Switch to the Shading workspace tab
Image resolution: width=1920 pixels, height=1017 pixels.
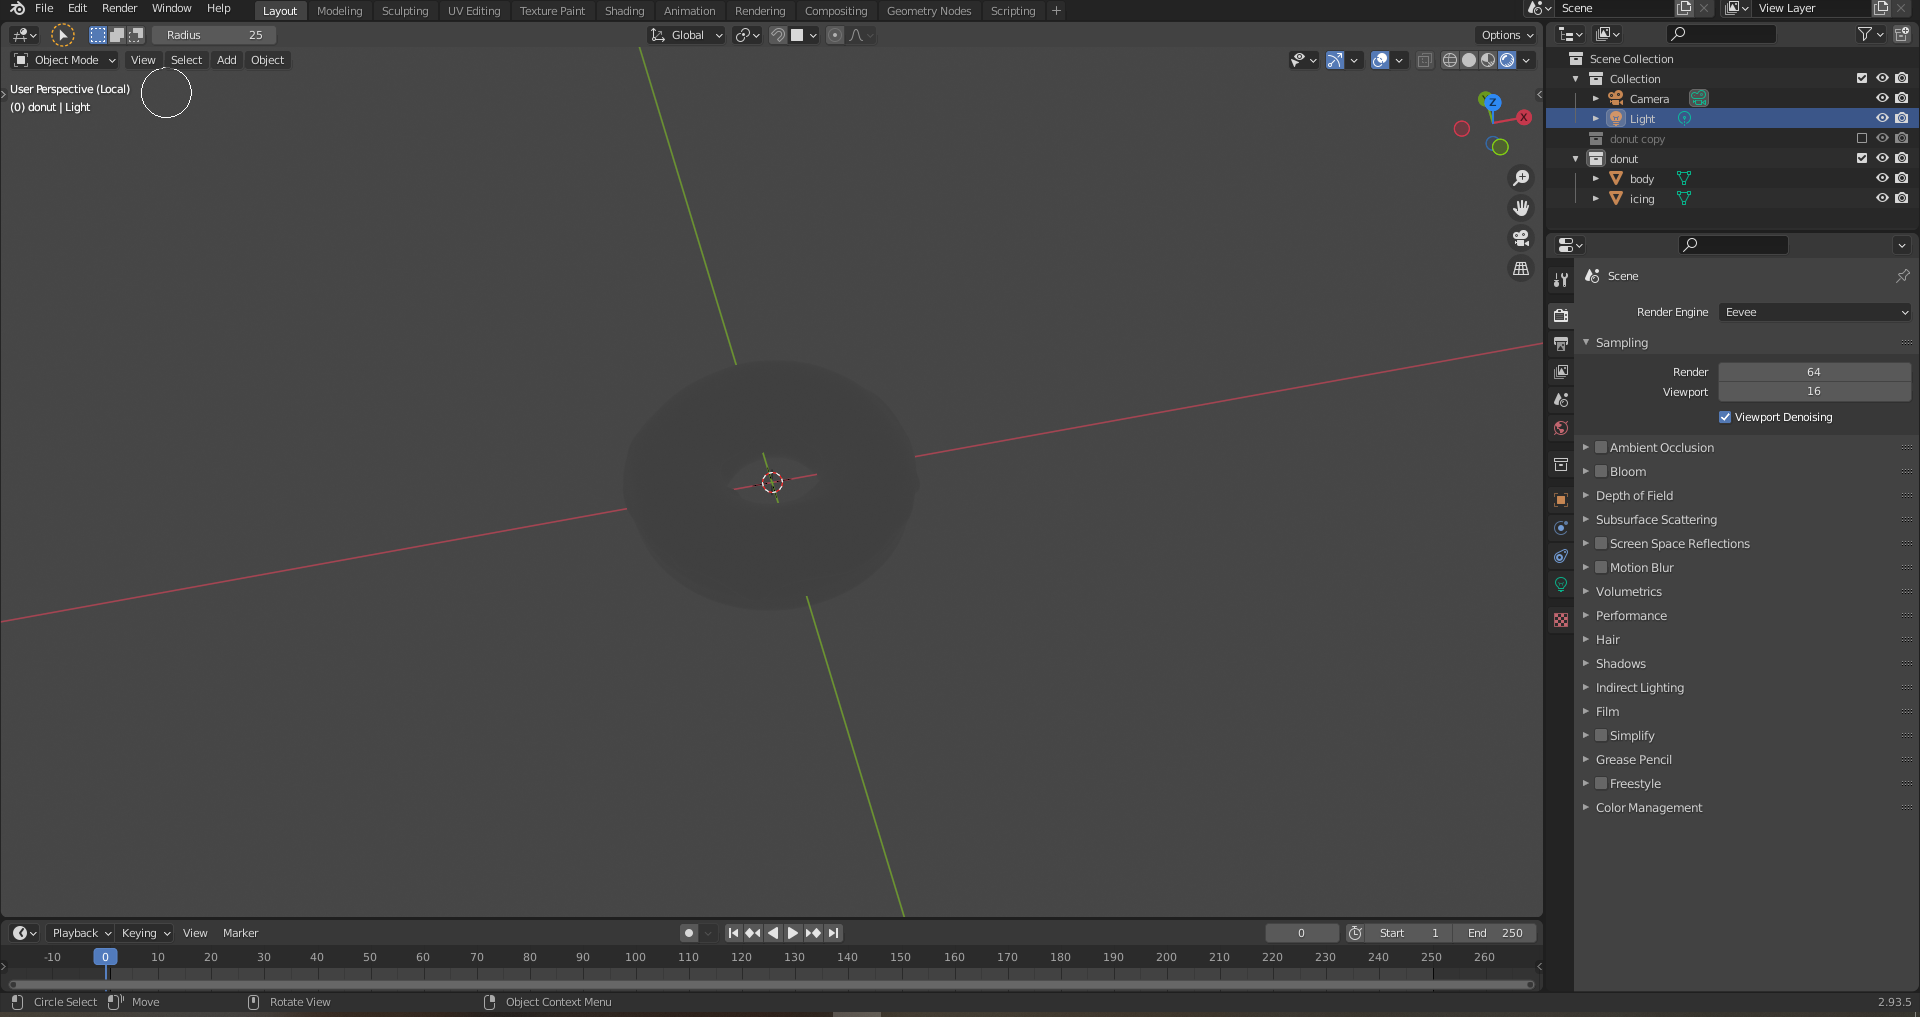click(x=624, y=11)
